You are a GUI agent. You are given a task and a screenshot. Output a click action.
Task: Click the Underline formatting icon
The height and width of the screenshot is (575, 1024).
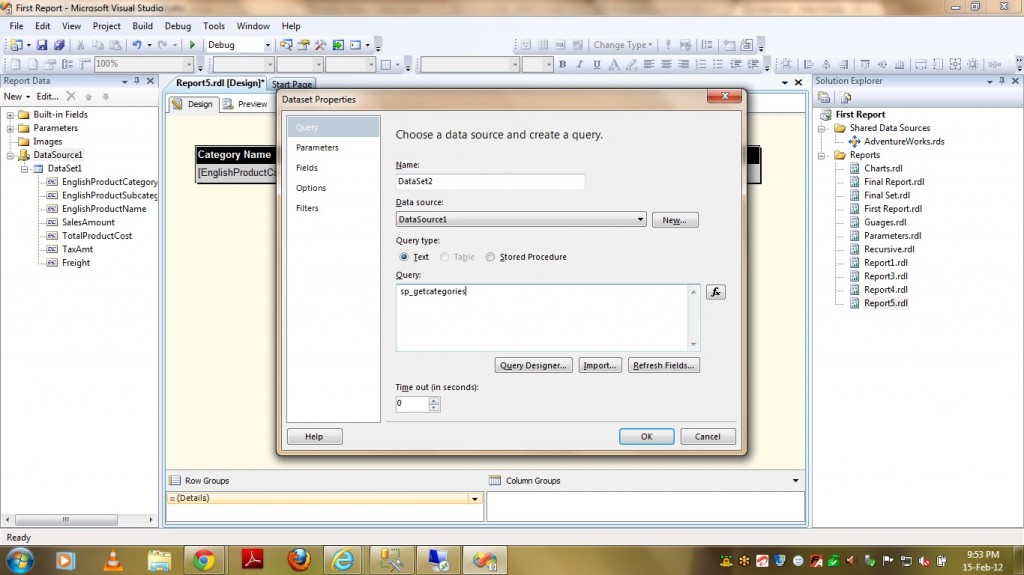597,65
